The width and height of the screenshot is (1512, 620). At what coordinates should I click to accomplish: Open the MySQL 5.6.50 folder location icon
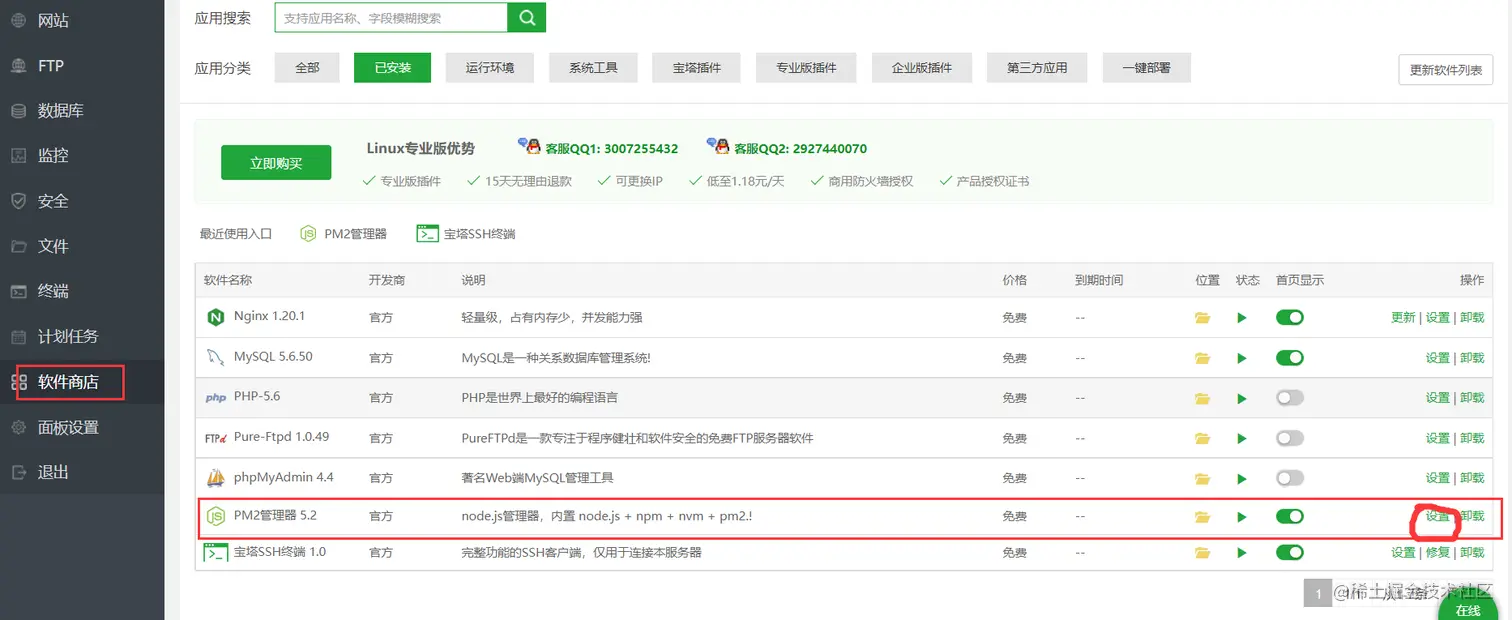point(1202,358)
